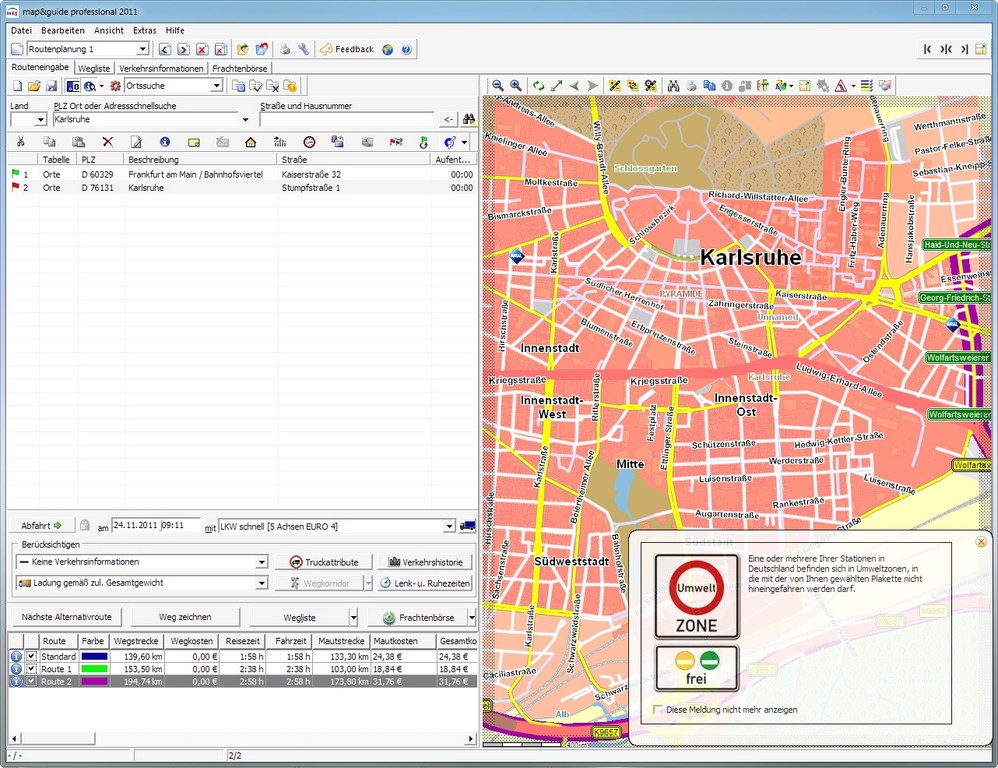Zoom in the map view
The height and width of the screenshot is (768, 998).
(516, 85)
